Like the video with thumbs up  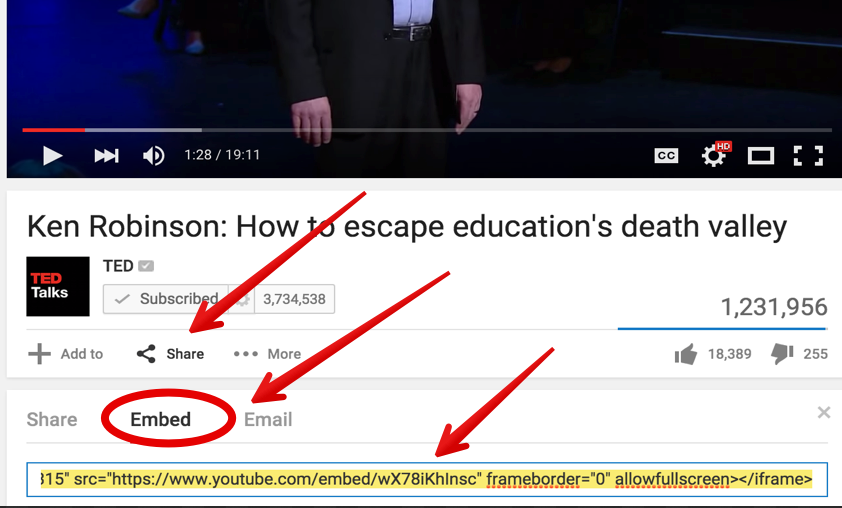click(x=686, y=354)
